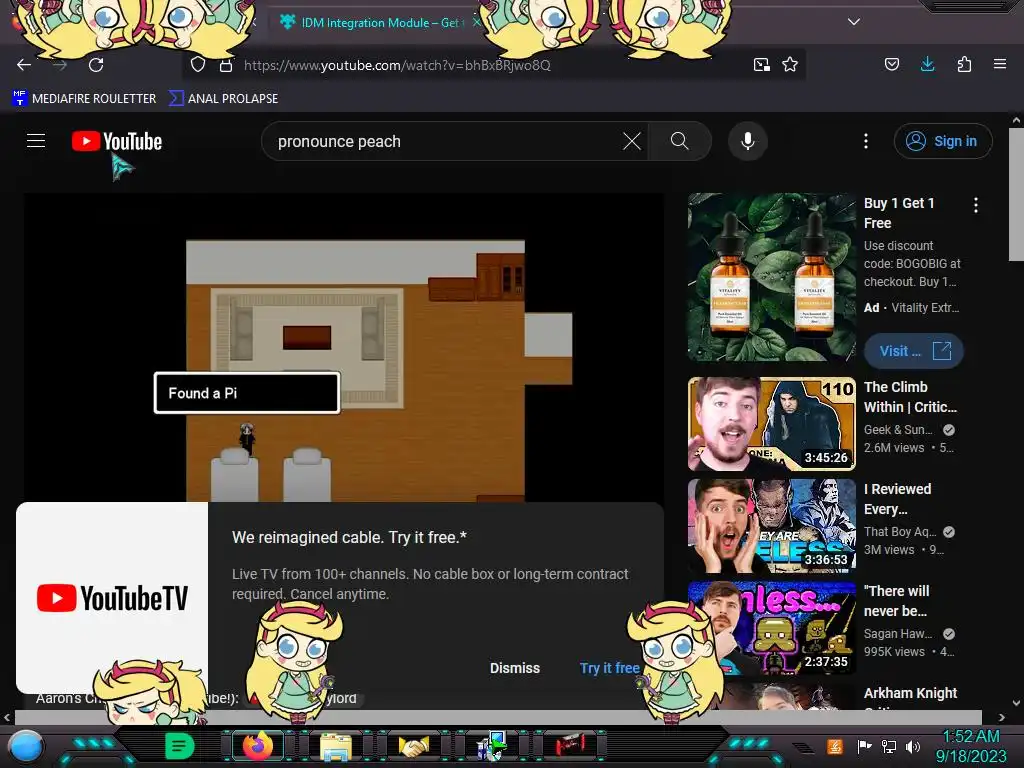Sign in to YouTube

click(942, 141)
